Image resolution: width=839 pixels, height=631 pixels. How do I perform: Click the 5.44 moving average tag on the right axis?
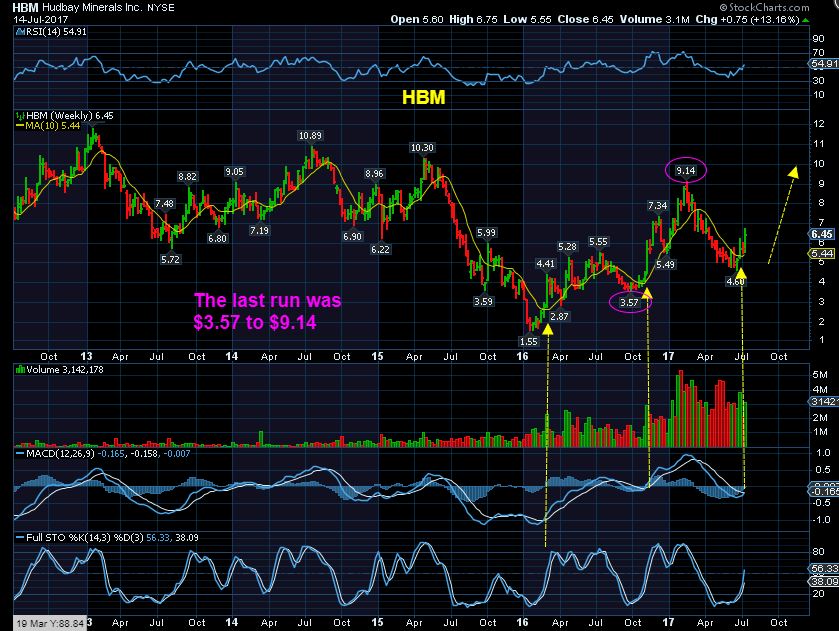(822, 254)
